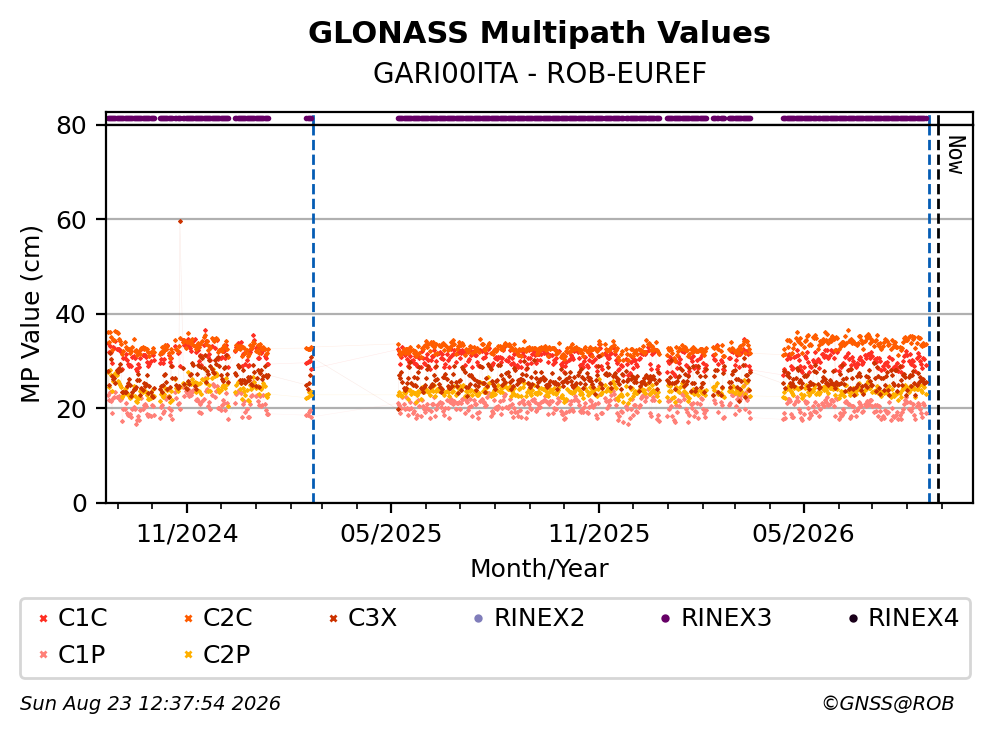Click the RINEX3 legend entry
The height and width of the screenshot is (734, 993).
tap(716, 617)
